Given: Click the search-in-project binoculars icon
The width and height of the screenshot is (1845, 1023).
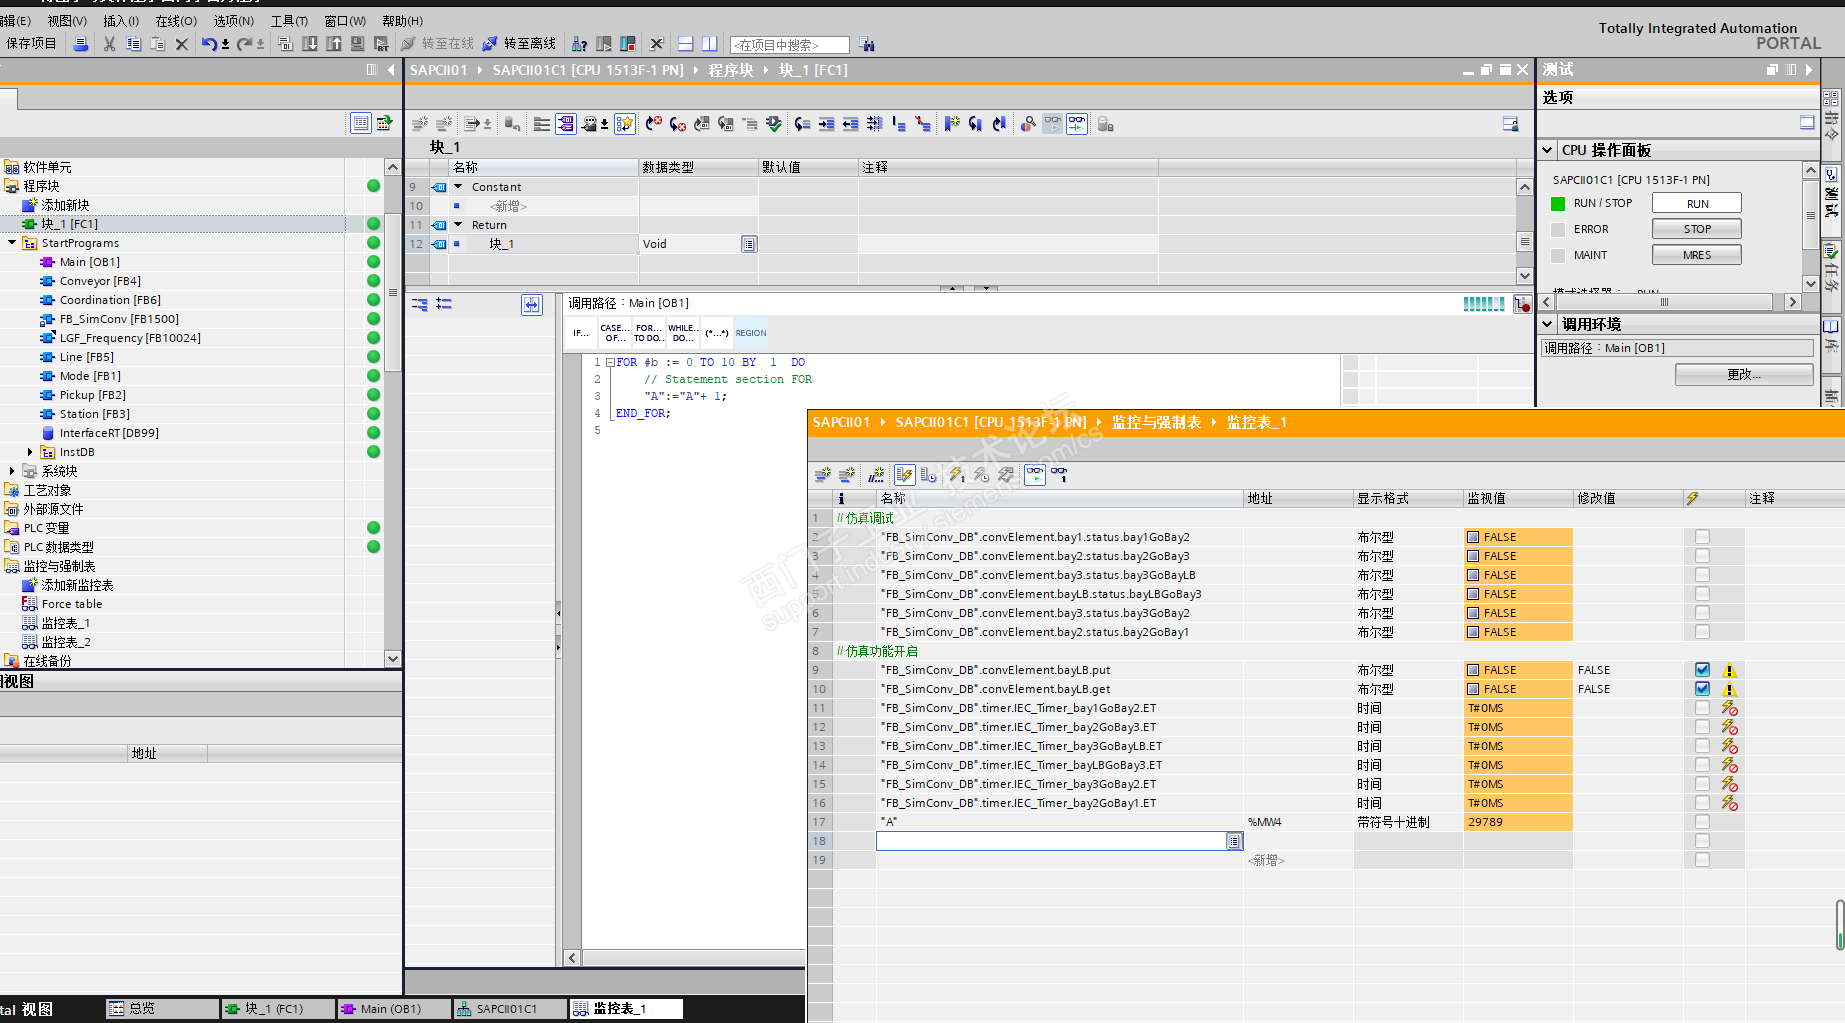Looking at the screenshot, I should (x=867, y=45).
